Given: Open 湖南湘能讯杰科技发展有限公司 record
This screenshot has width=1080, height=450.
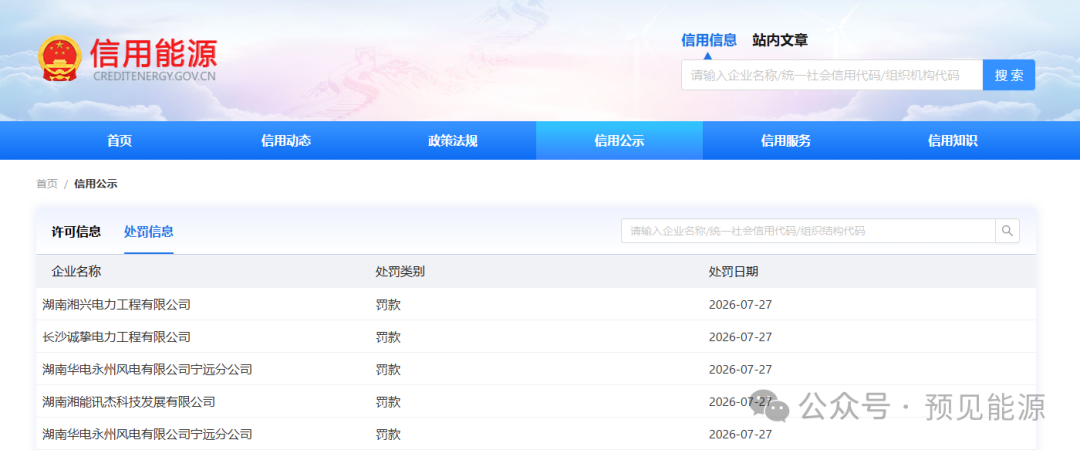Looking at the screenshot, I should [129, 402].
